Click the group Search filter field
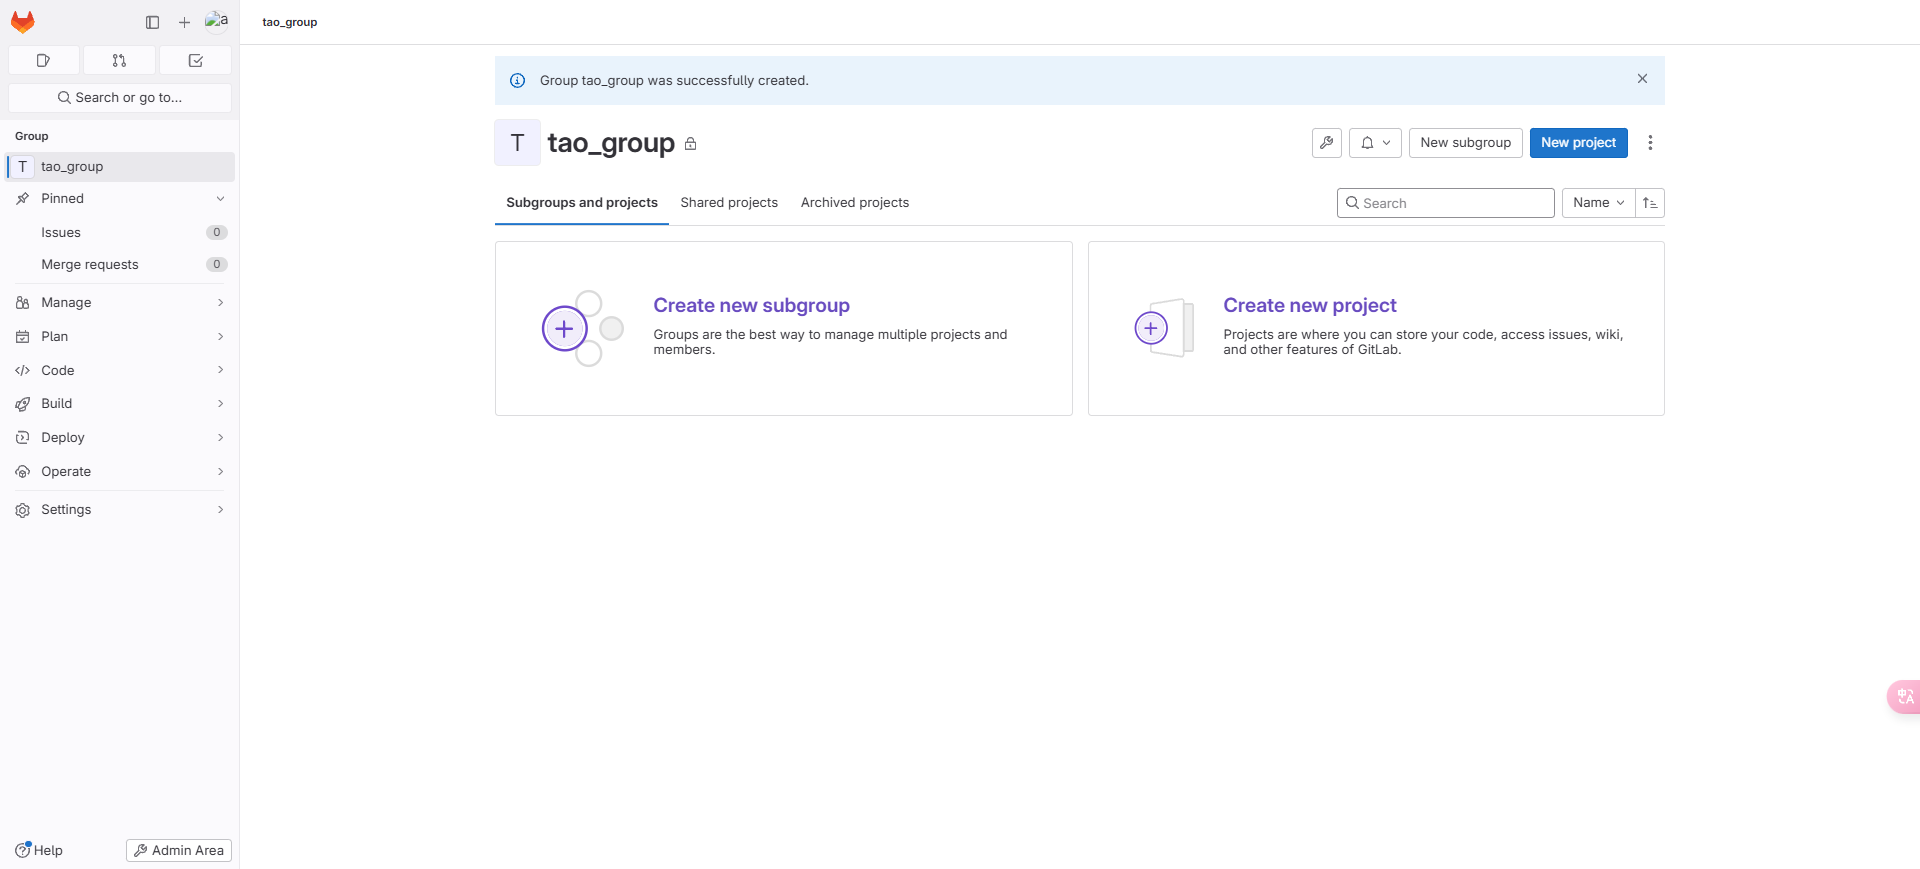The width and height of the screenshot is (1920, 869). pos(1445,203)
